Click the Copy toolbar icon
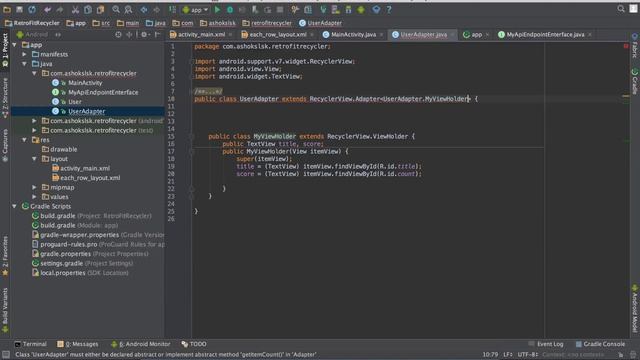The image size is (640, 360). [x=88, y=9]
